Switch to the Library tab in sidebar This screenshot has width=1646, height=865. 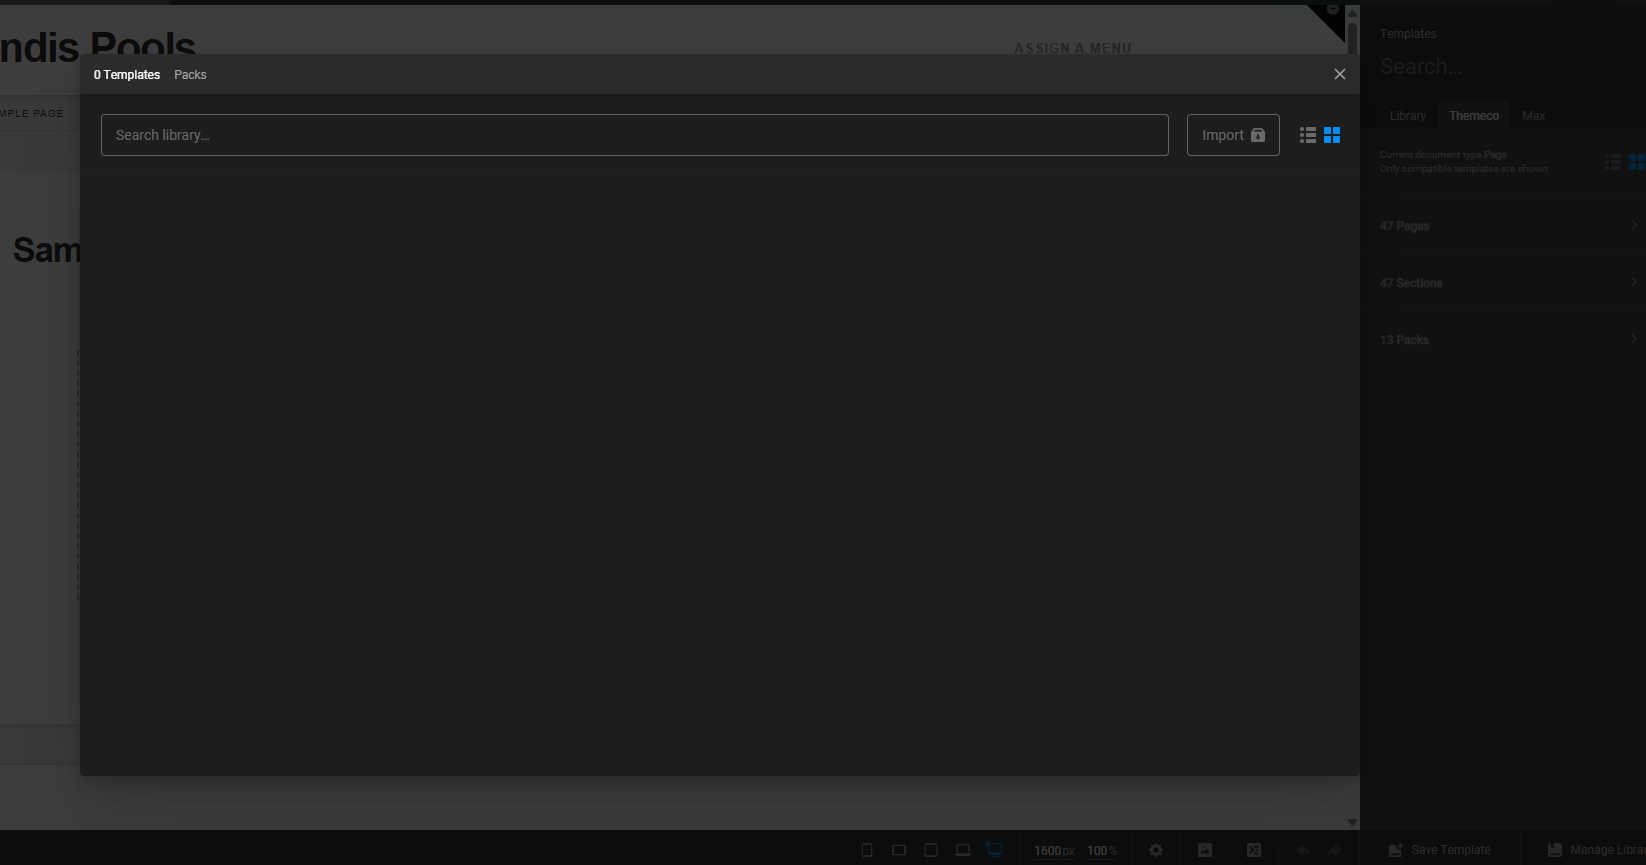[x=1407, y=116]
